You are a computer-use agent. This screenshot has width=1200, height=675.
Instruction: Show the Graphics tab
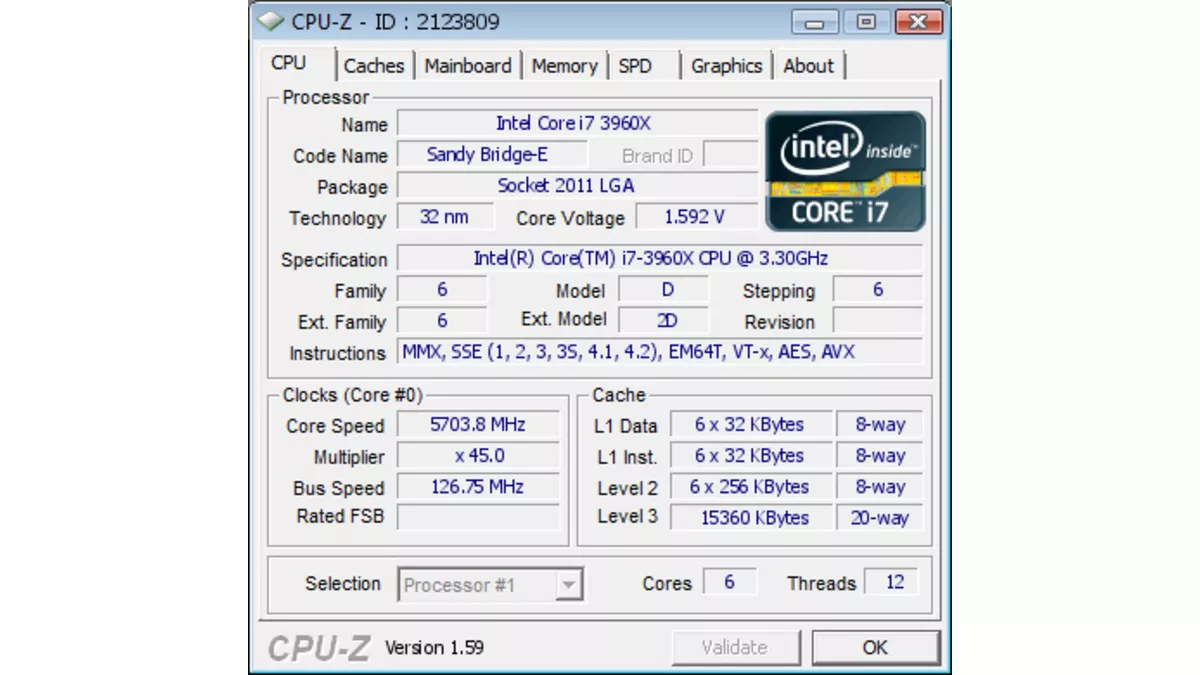726,66
